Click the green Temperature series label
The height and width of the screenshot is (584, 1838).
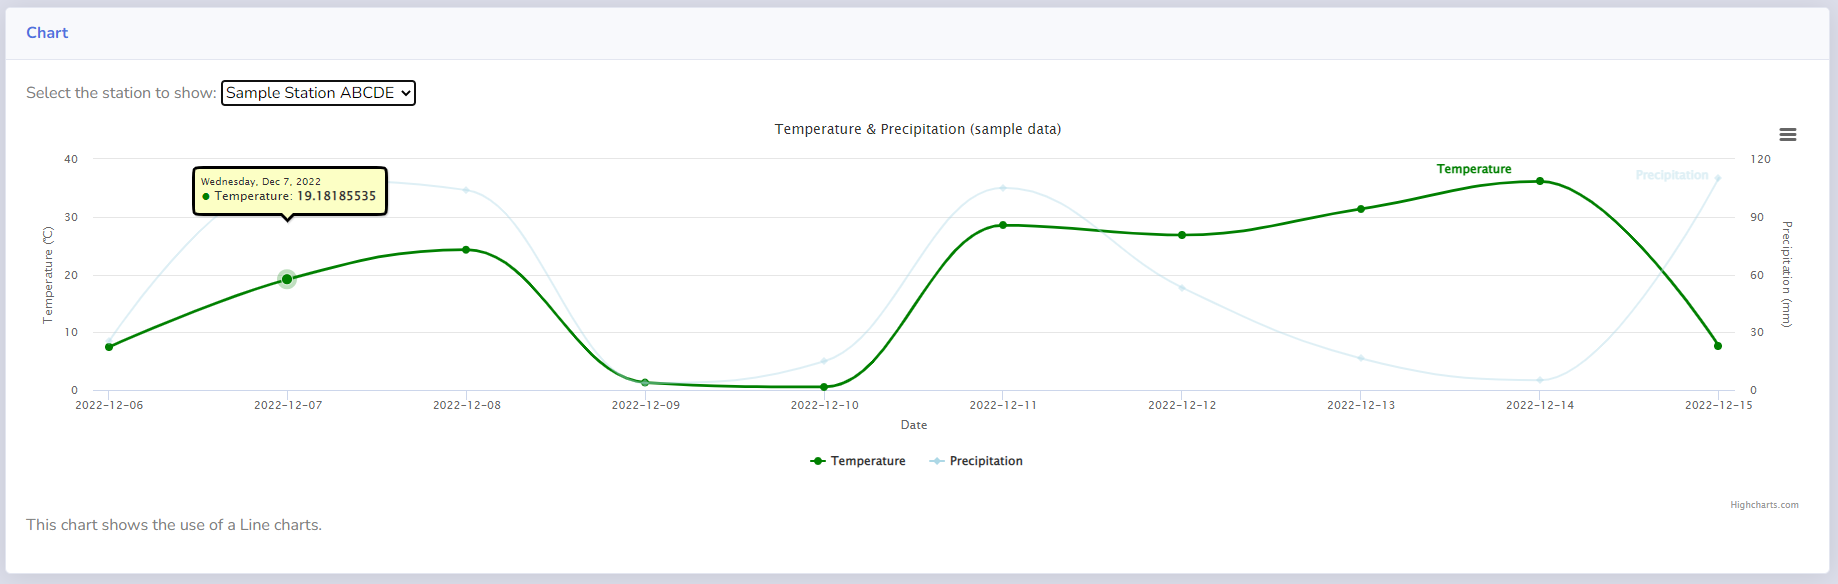(x=1473, y=169)
